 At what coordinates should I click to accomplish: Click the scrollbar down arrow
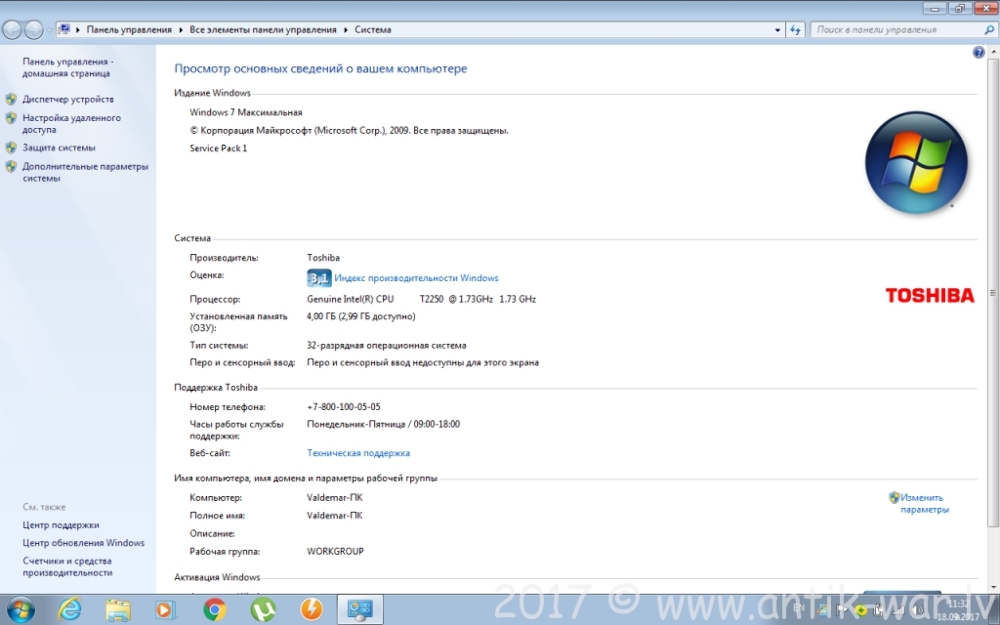point(993,587)
